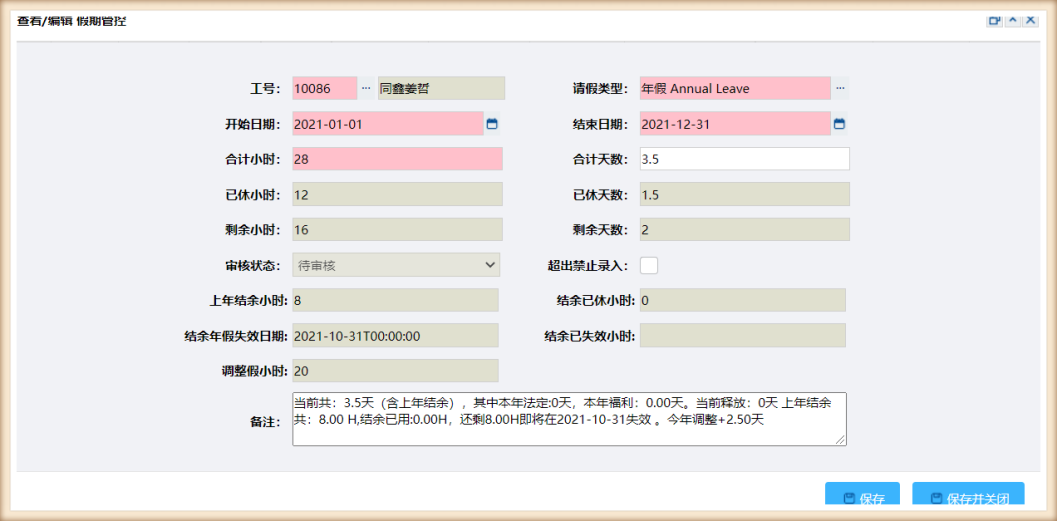Click the 保存并关闭 button
The height and width of the screenshot is (521, 1057).
click(x=968, y=498)
